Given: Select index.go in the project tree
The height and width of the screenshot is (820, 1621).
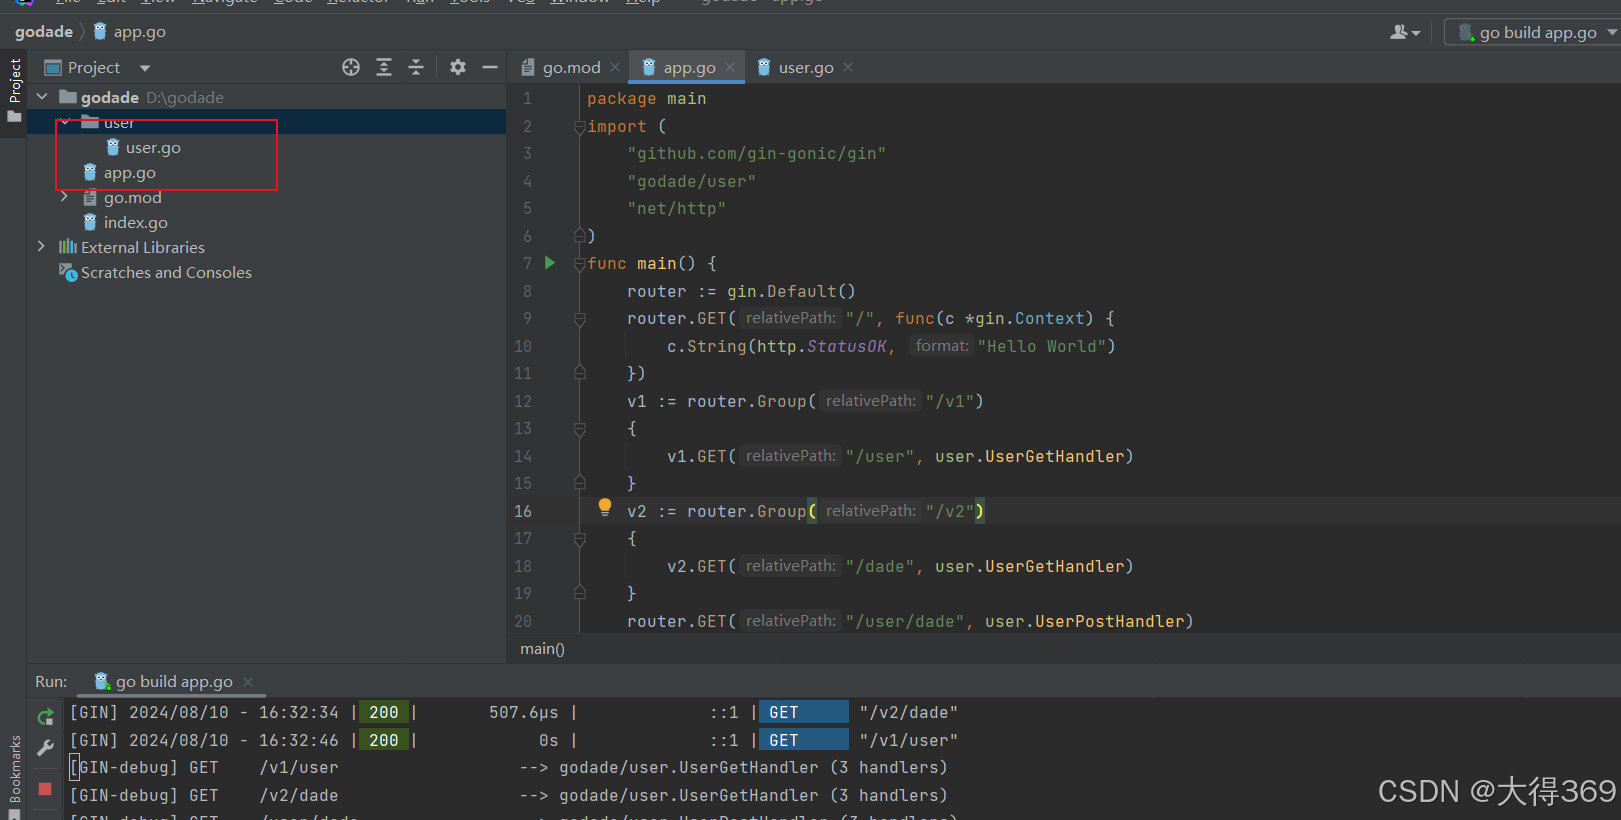Looking at the screenshot, I should [x=135, y=222].
